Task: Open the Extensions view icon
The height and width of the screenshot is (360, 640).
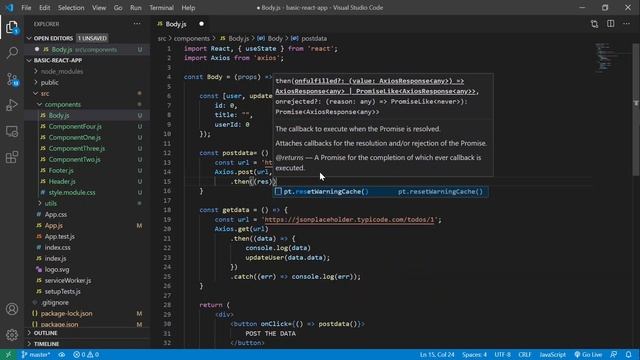Action: [x=12, y=157]
